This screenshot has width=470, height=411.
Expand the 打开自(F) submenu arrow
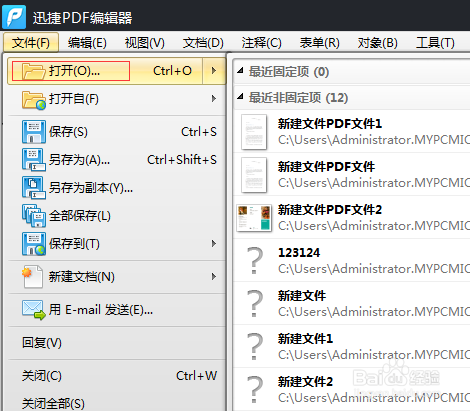click(214, 99)
